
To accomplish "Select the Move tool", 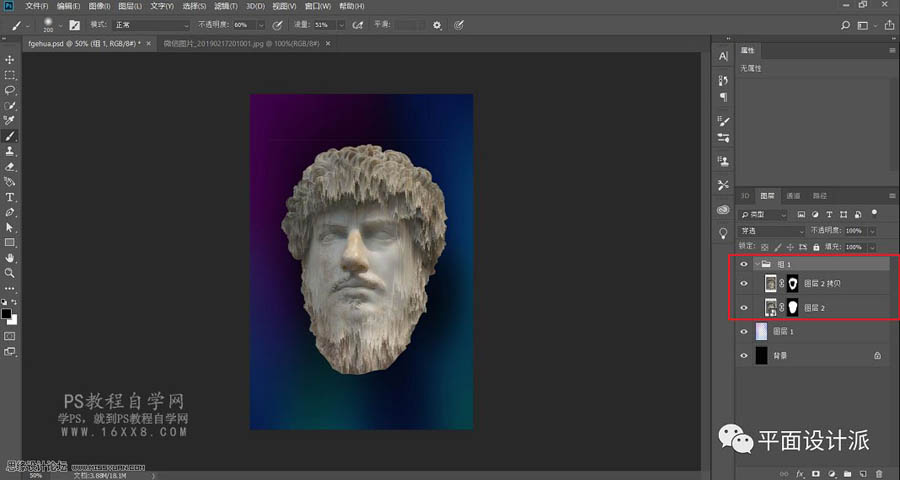I will tap(10, 60).
